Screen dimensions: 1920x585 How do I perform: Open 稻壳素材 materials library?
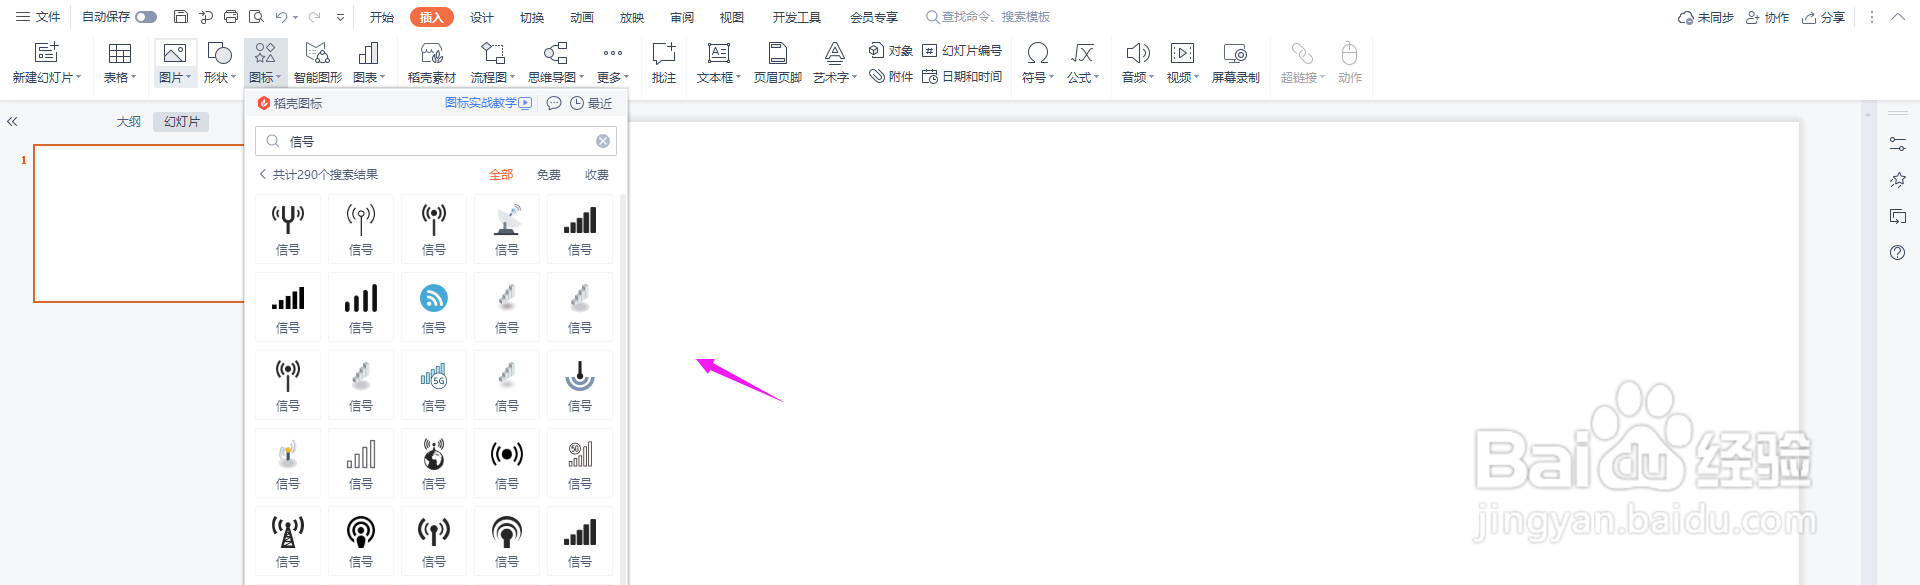point(432,63)
